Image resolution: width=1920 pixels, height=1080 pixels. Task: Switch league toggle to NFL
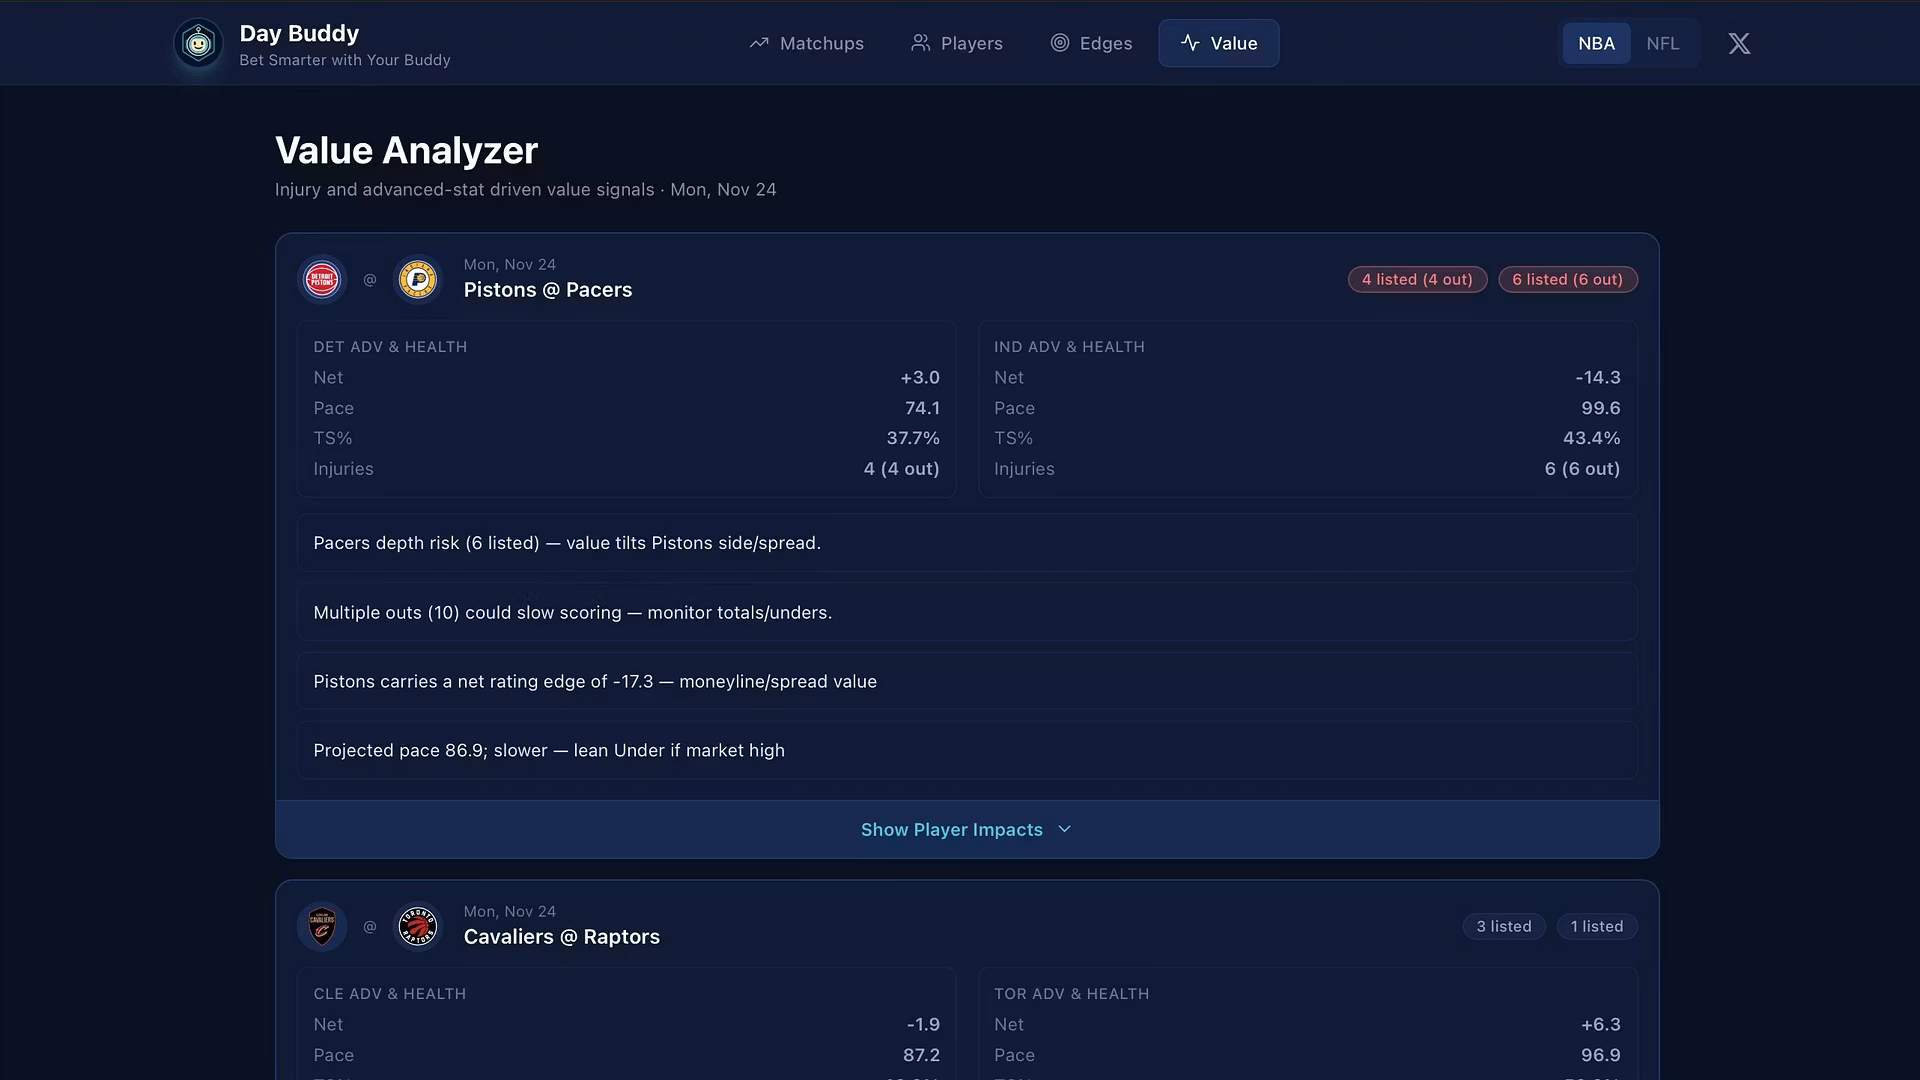[1662, 44]
